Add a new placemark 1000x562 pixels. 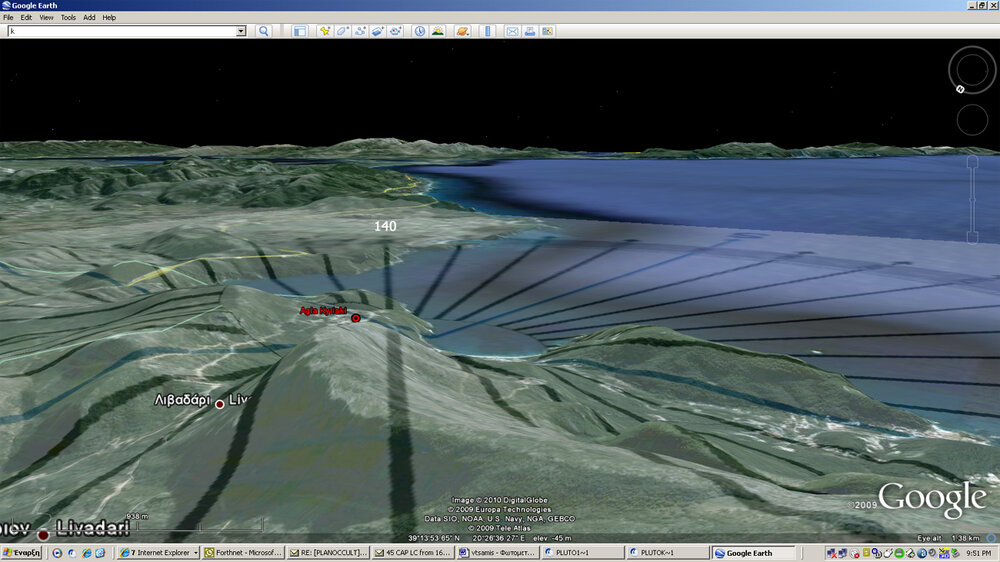325,31
